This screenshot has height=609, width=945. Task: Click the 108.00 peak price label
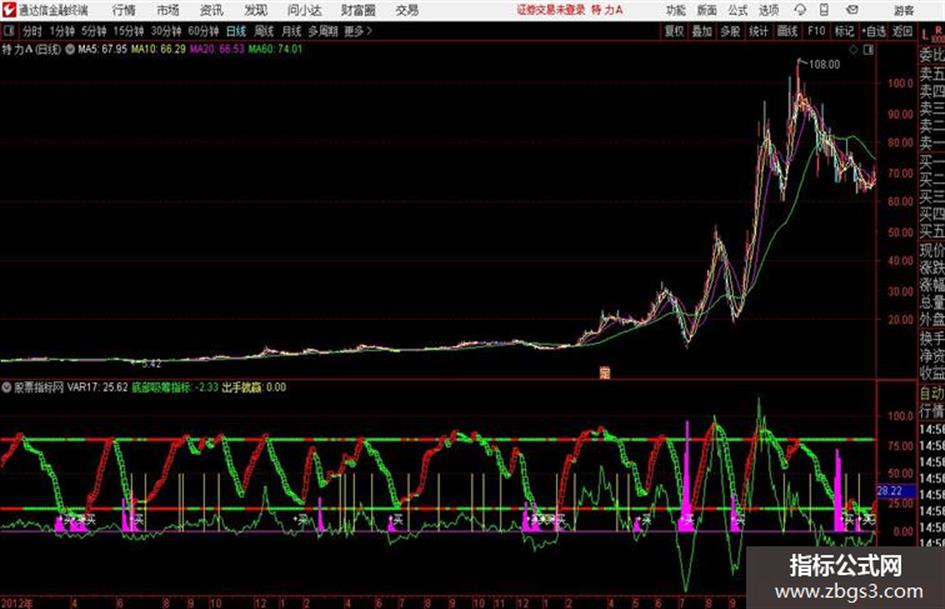click(824, 65)
